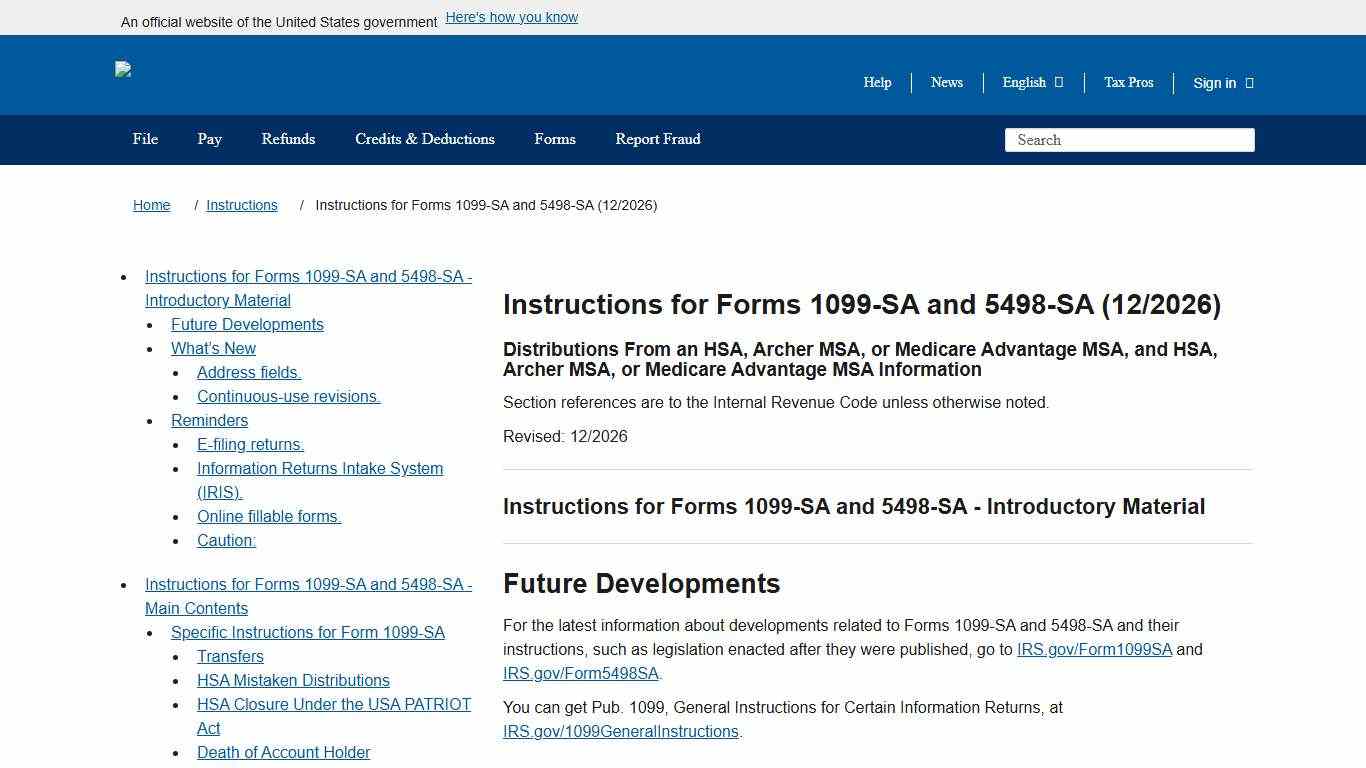
Task: Open the HSA Mistaken Distributions link
Action: click(293, 680)
